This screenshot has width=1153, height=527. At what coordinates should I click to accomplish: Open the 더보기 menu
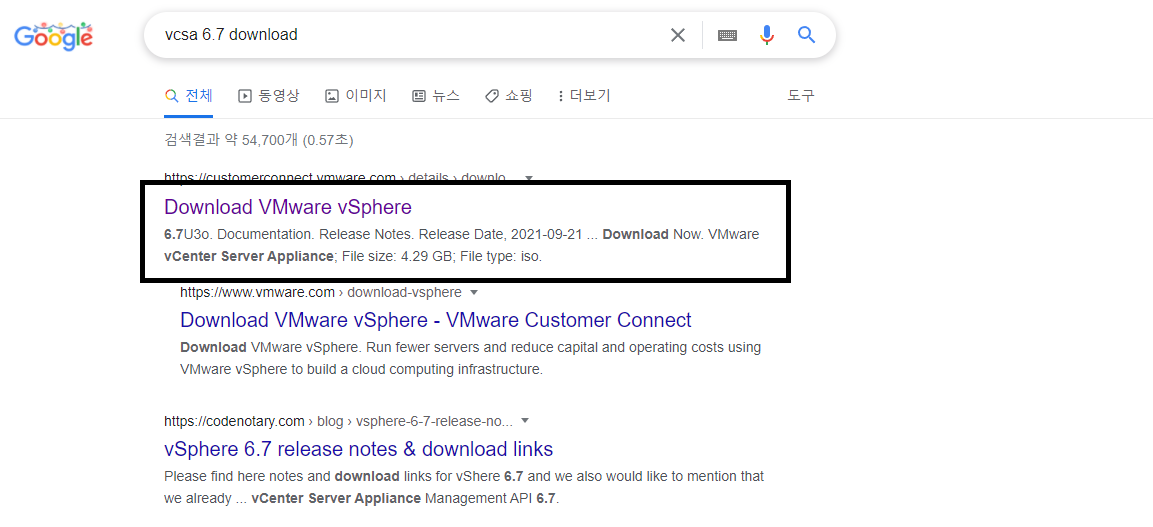585,96
